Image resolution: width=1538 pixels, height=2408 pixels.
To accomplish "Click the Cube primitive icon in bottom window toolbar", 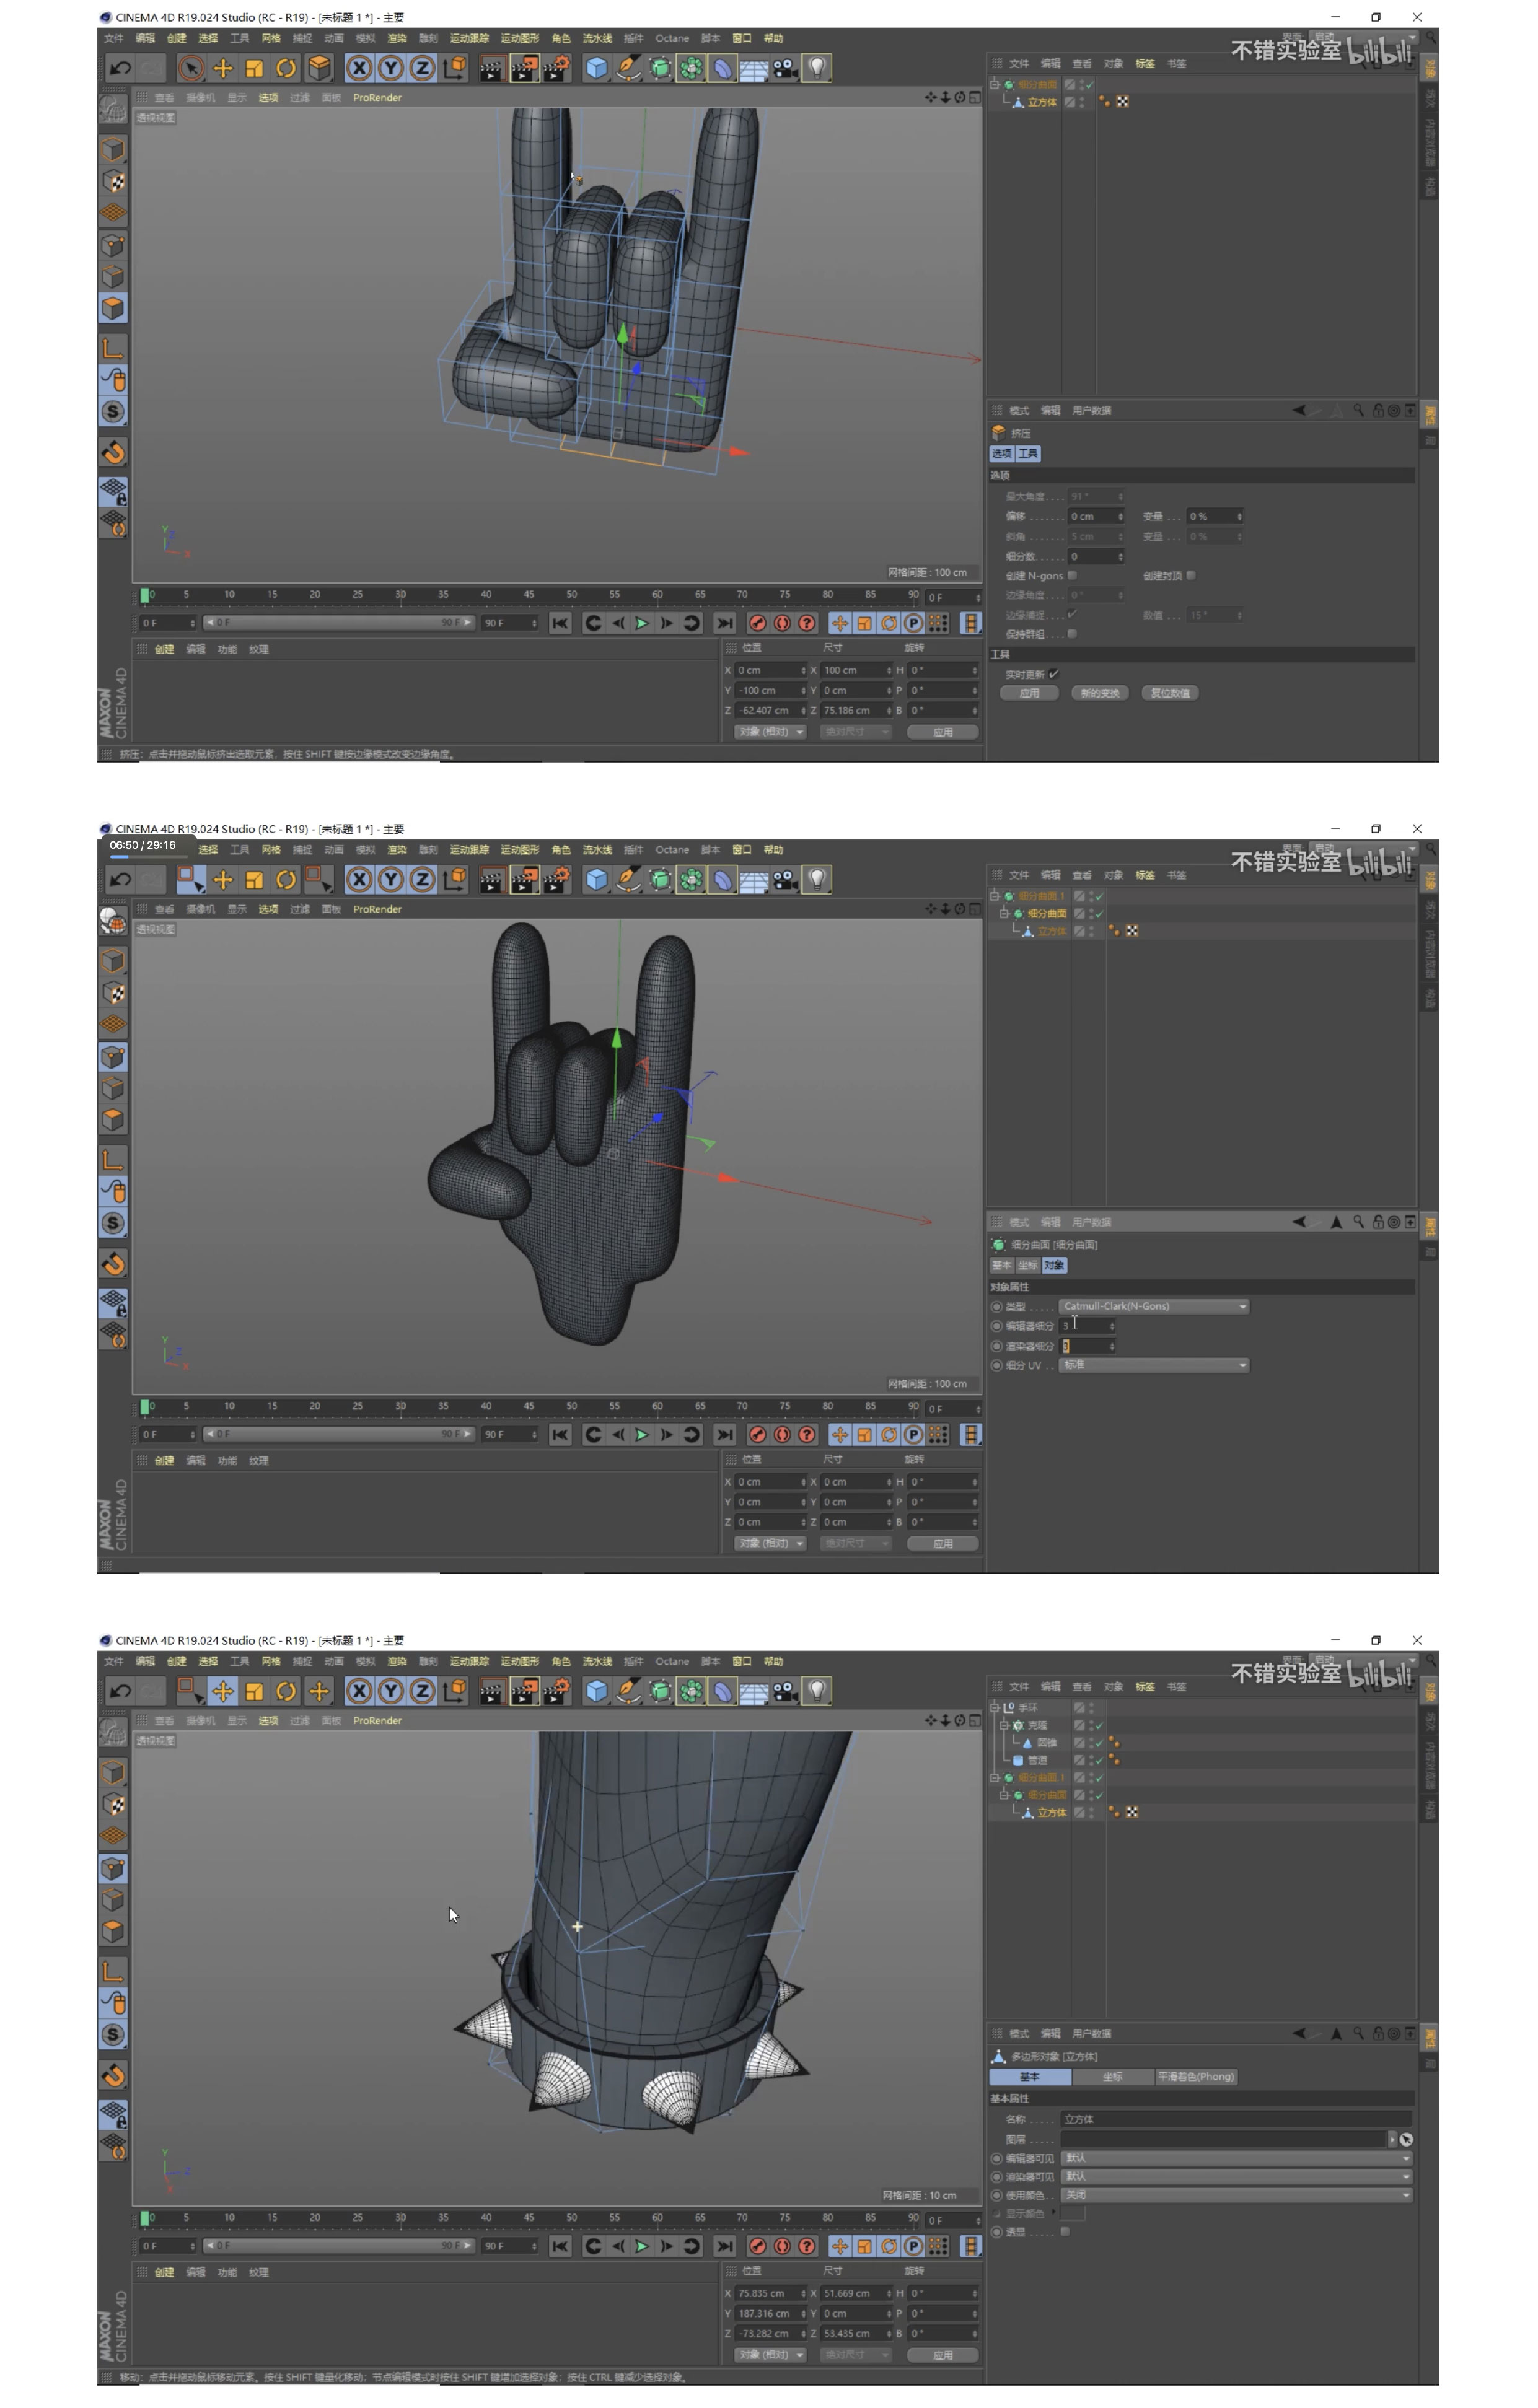I will [x=597, y=1691].
